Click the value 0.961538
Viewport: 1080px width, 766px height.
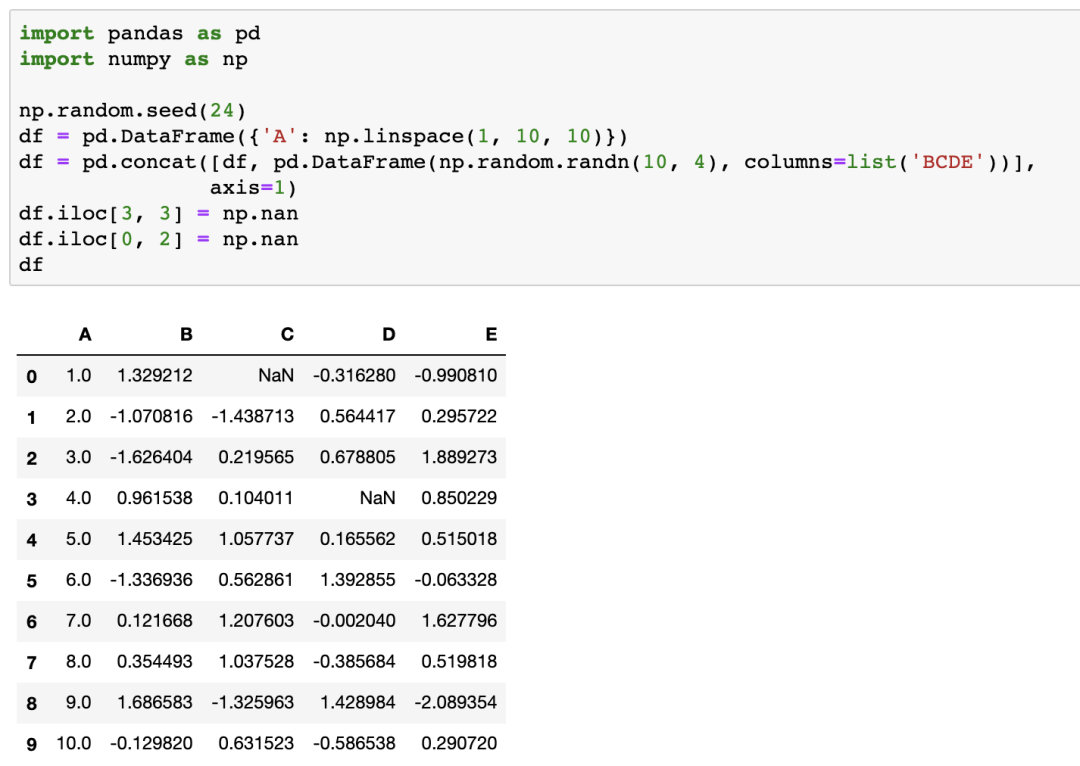pyautogui.click(x=154, y=498)
